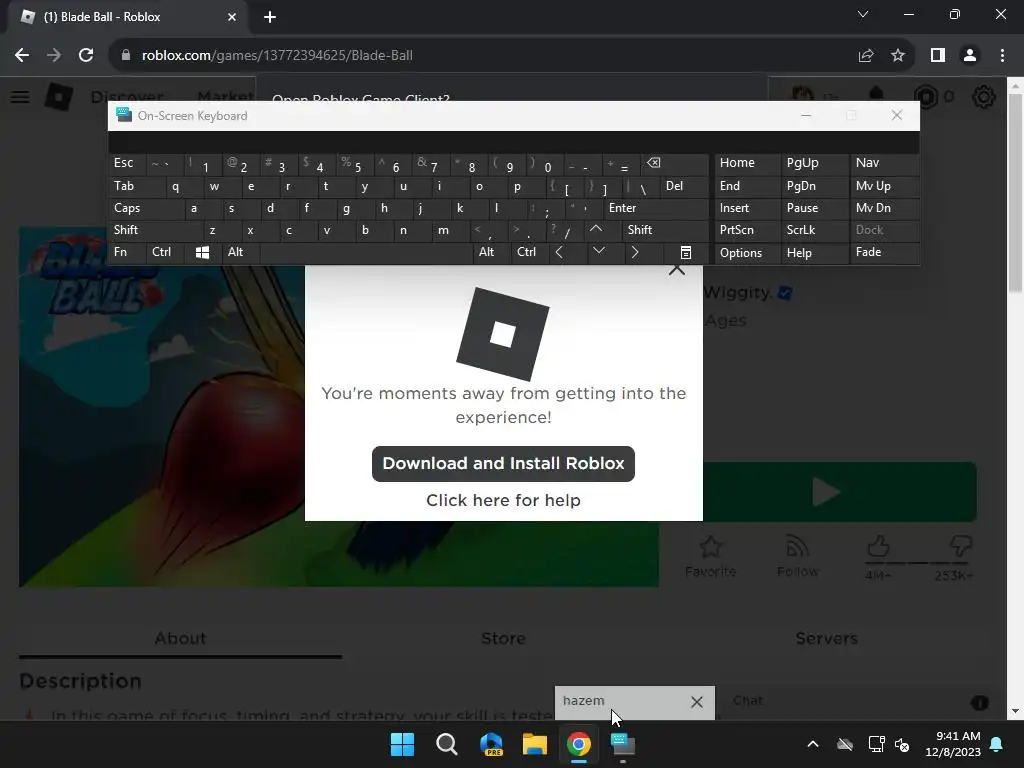
Task: Open the Roblox hamburger navigation menu
Action: tap(20, 97)
